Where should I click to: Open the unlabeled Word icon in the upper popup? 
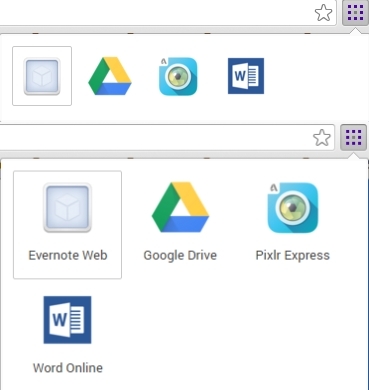246,76
